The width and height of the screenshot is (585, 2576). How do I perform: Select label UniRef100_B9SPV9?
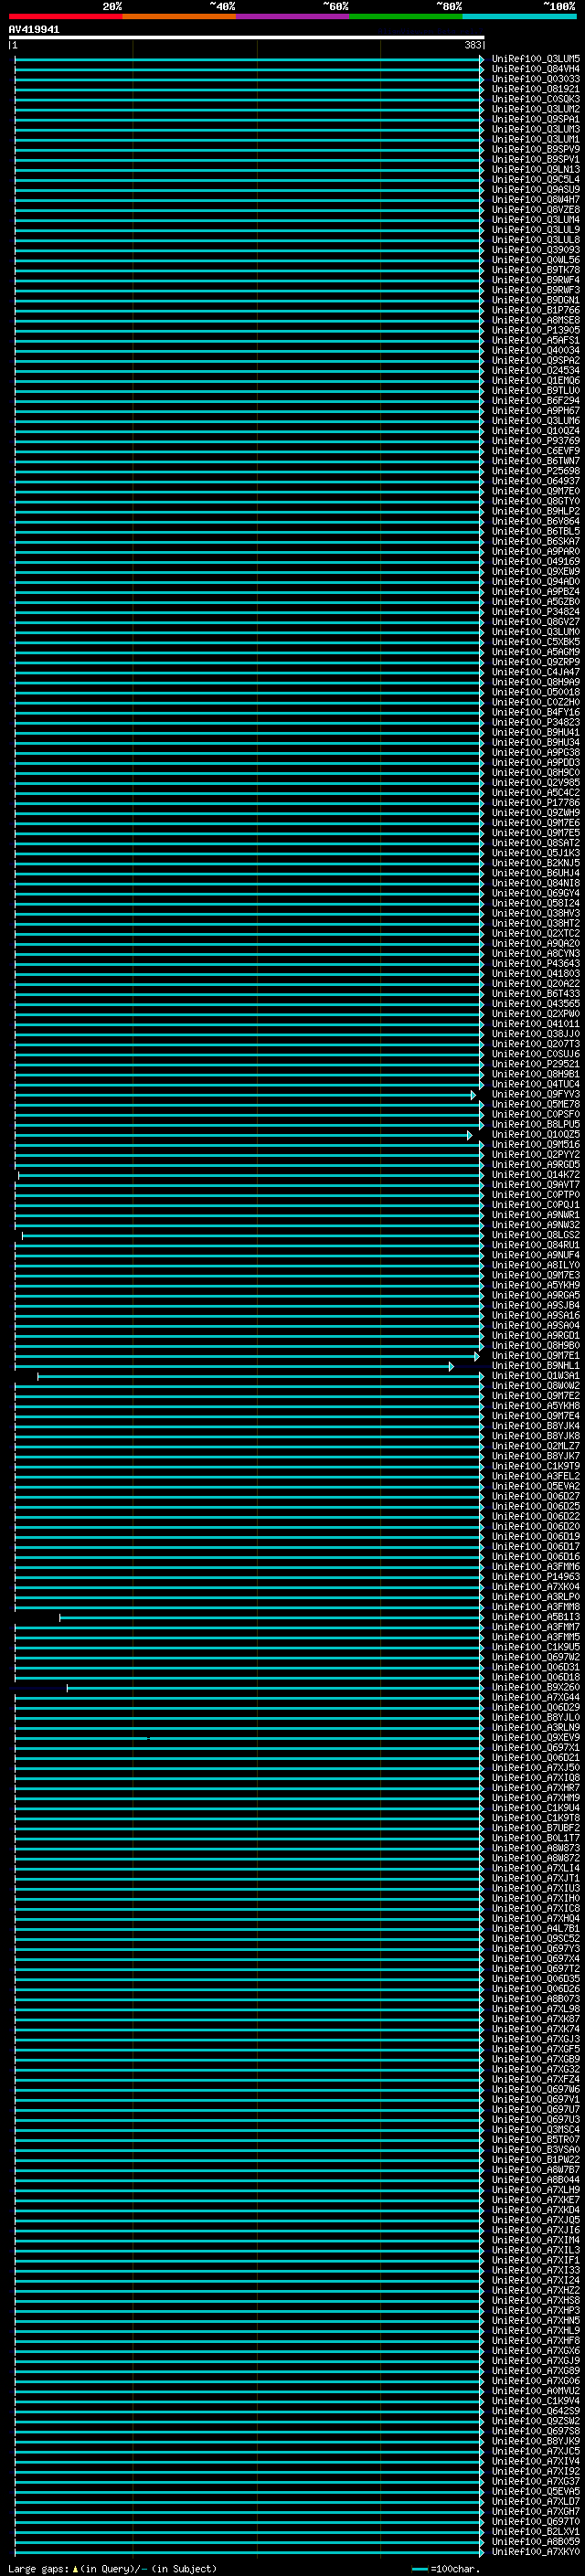(x=535, y=149)
